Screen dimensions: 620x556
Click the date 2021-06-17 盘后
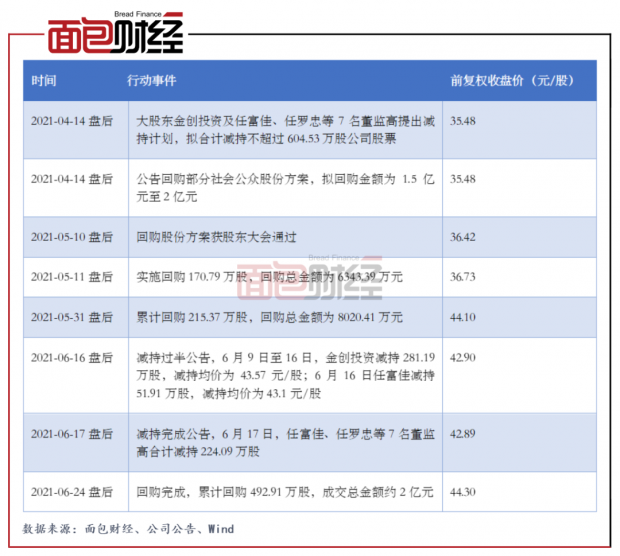(72, 434)
